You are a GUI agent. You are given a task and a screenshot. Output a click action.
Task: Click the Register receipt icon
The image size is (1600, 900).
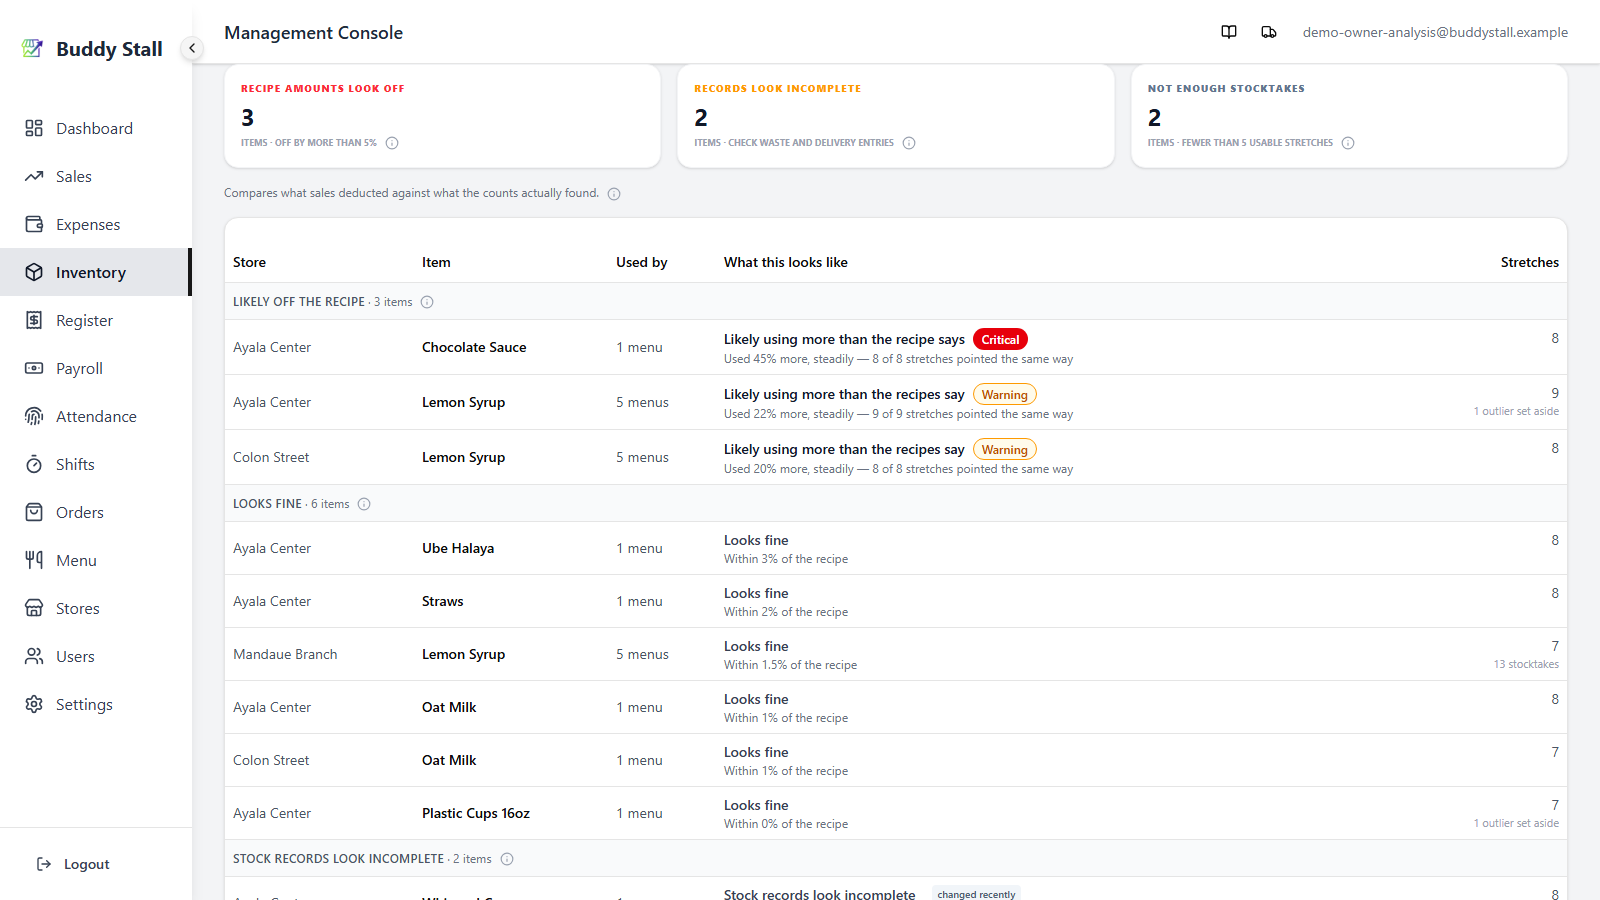point(34,320)
